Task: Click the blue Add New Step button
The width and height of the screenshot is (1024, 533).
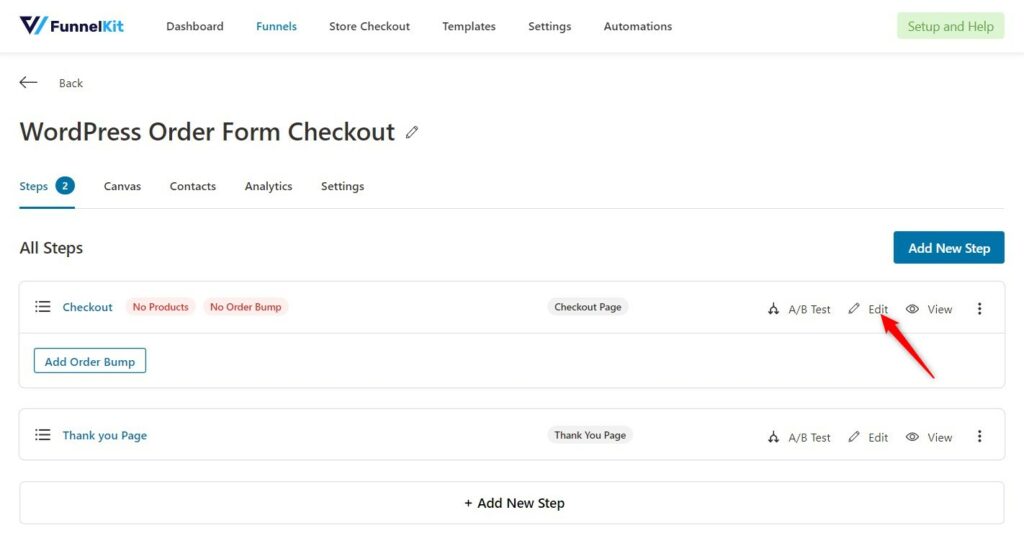Action: point(948,248)
